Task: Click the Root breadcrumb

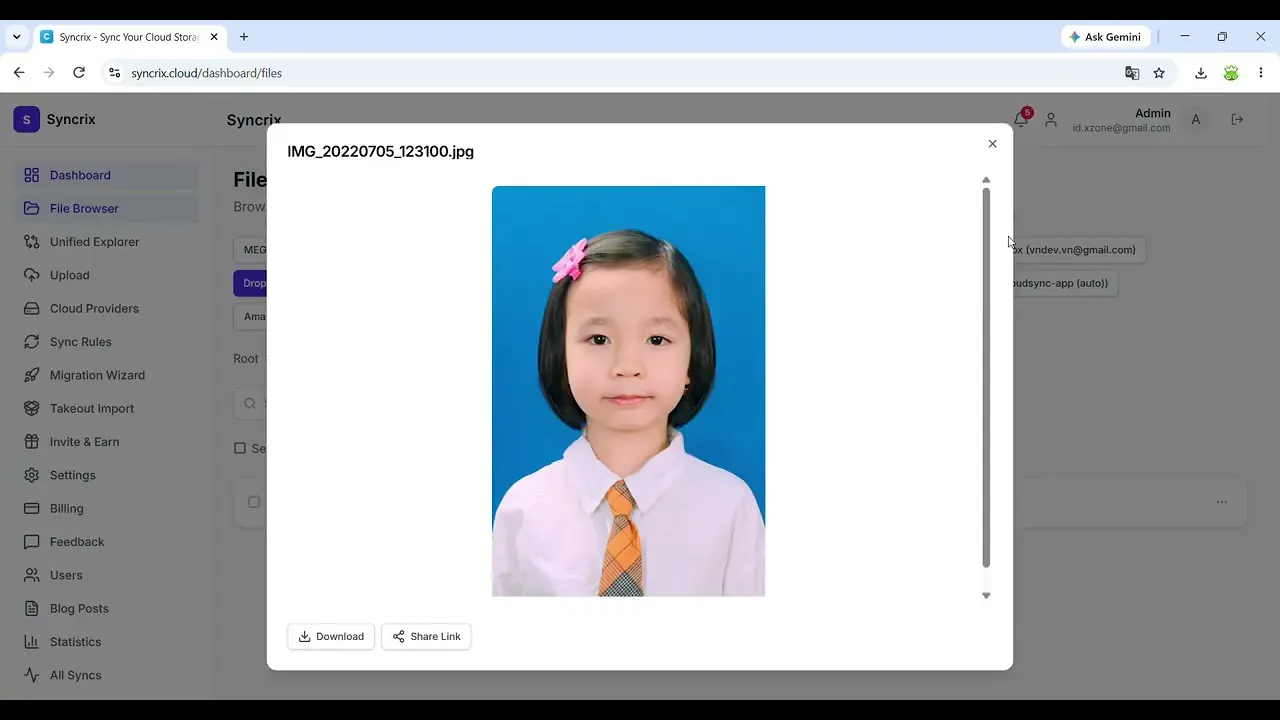Action: pos(246,359)
